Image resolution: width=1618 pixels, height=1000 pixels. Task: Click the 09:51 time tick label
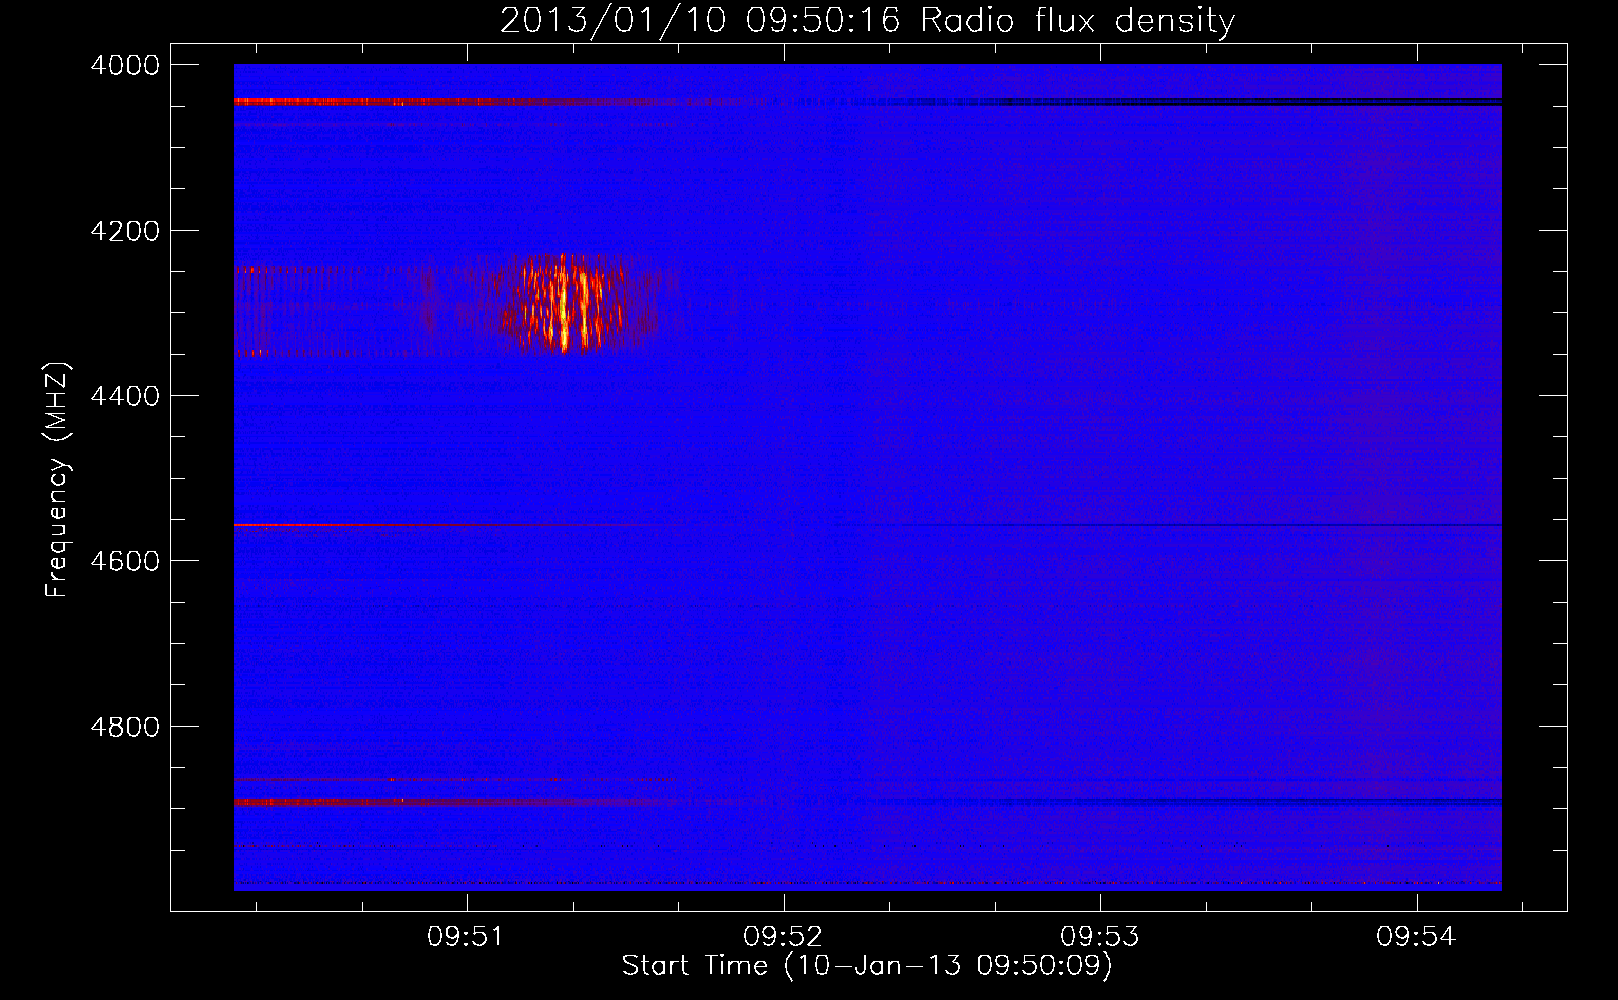465,937
